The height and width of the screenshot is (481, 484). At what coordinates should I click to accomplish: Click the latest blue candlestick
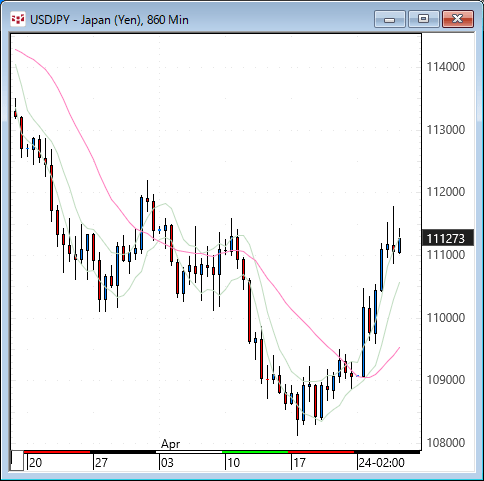[x=399, y=246]
